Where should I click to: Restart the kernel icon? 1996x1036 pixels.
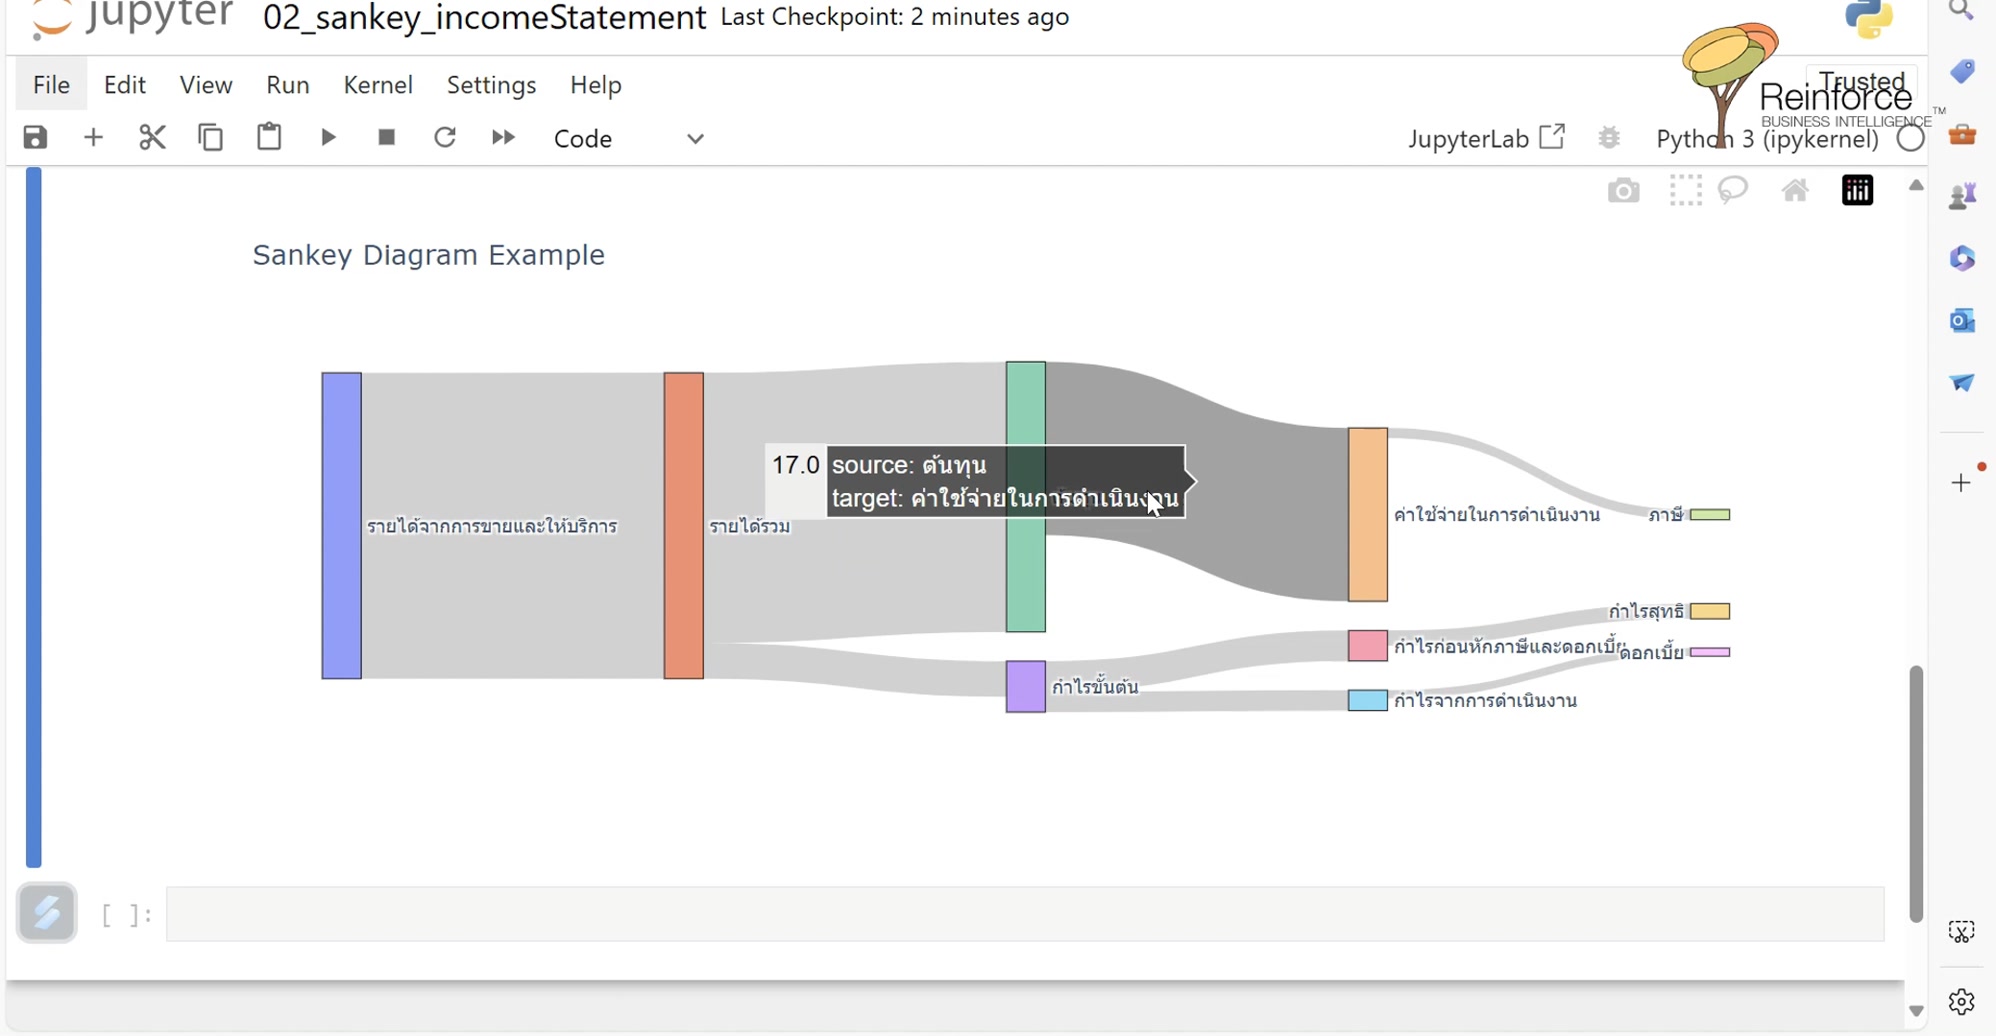tap(445, 137)
